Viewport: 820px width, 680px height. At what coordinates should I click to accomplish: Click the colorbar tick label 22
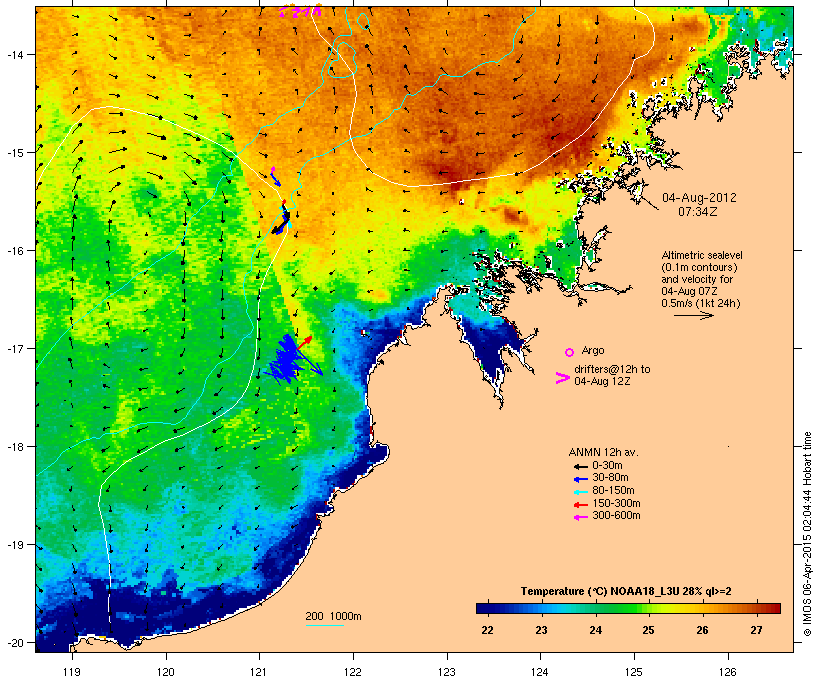click(x=487, y=630)
